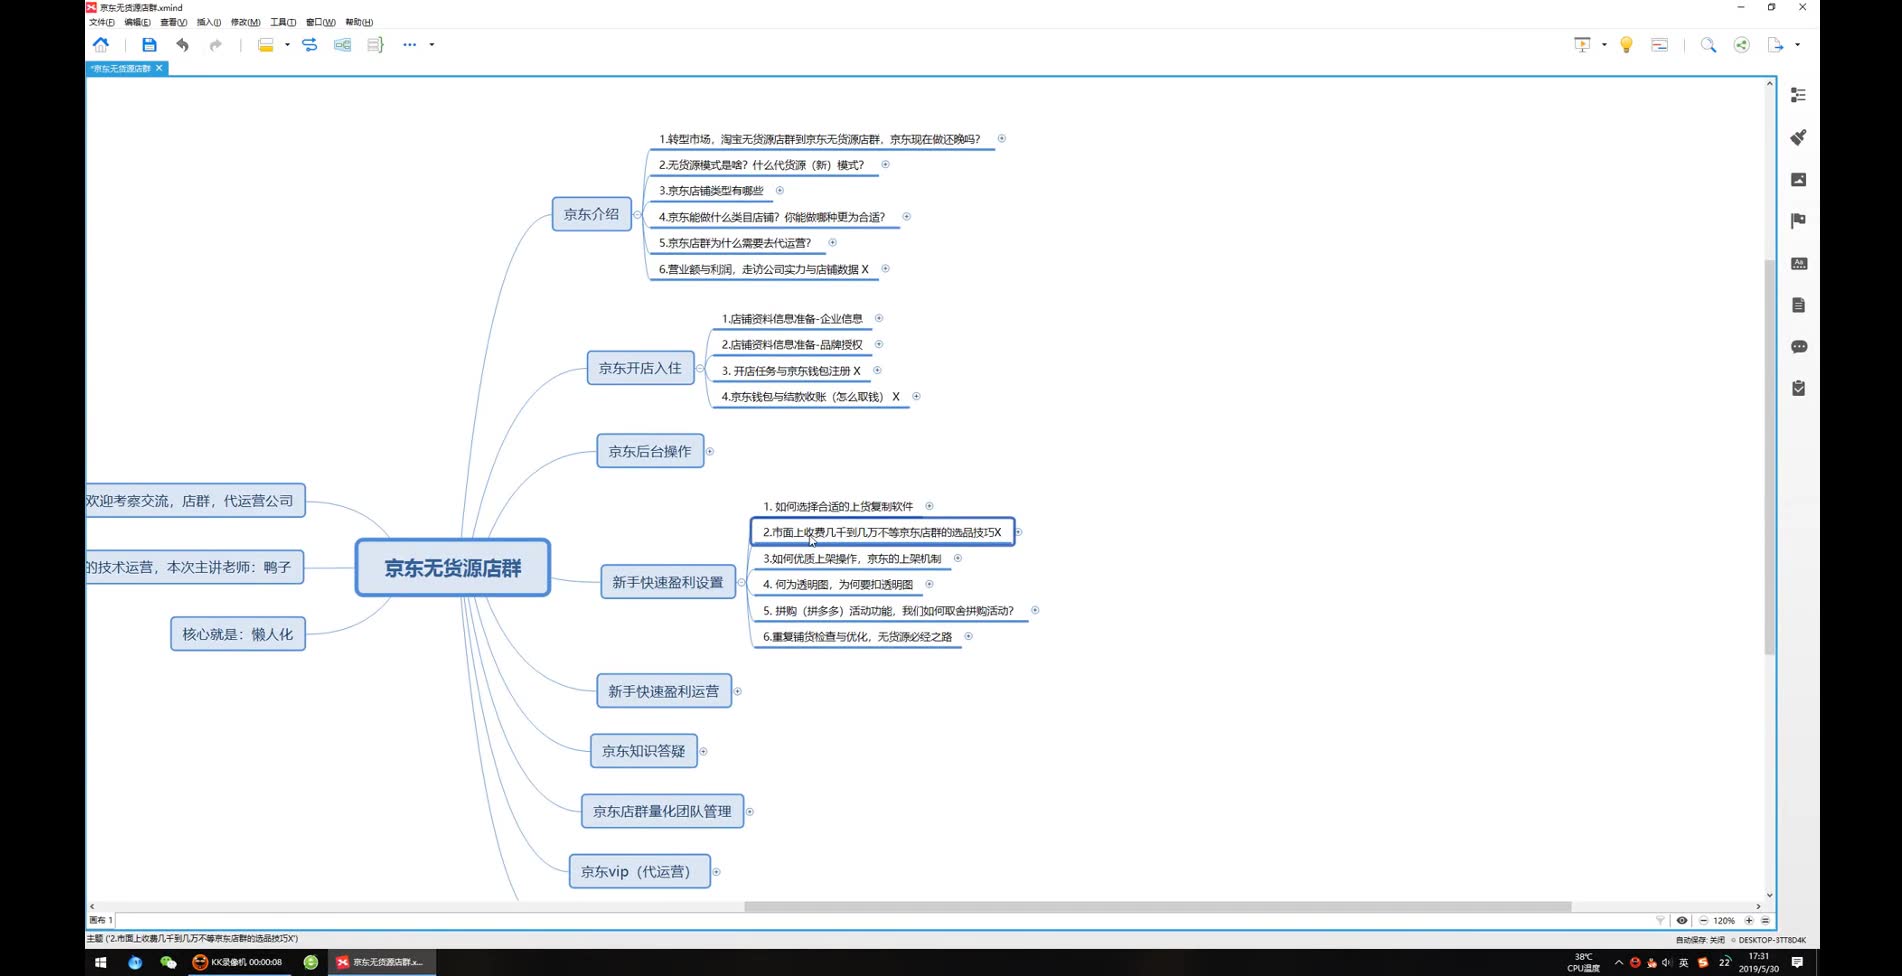Open the Image clipart panel

(1798, 179)
